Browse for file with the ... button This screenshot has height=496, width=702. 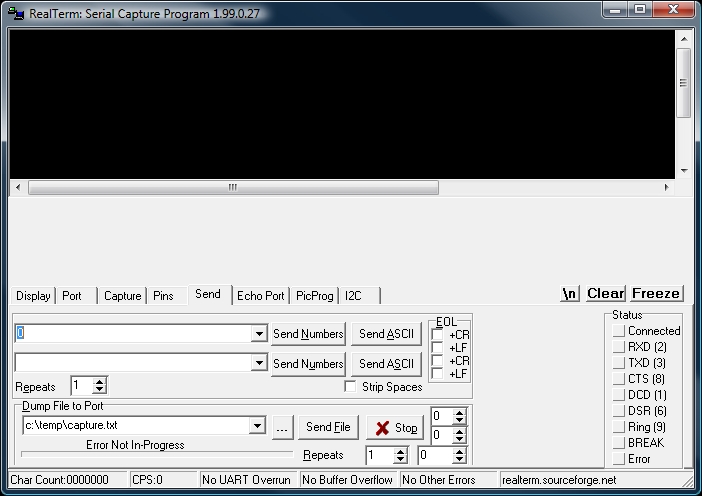[x=282, y=428]
